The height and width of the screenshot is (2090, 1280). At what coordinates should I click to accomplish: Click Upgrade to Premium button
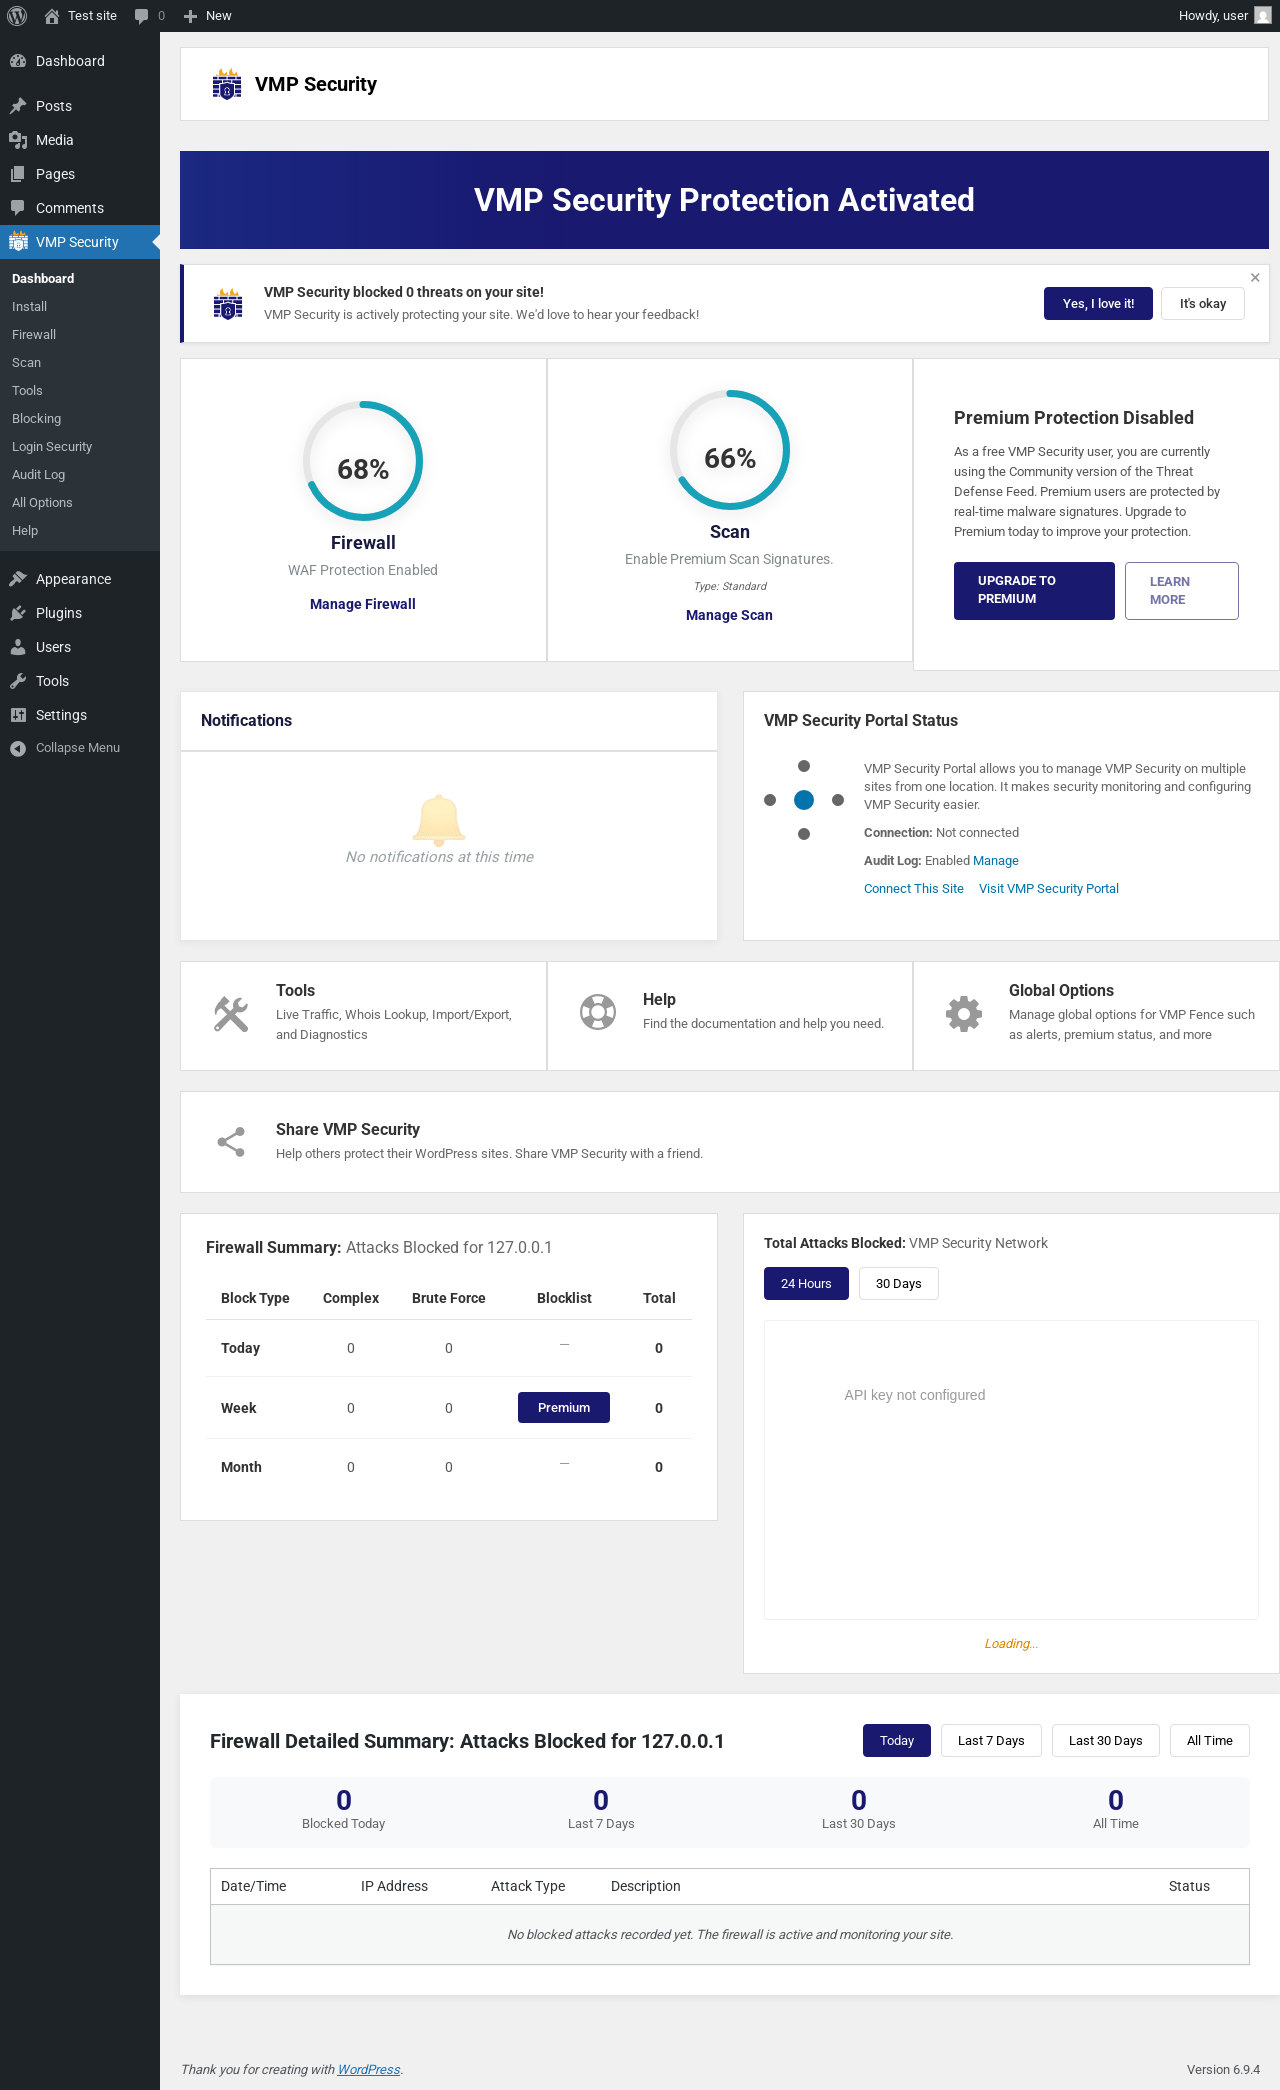tap(1034, 591)
